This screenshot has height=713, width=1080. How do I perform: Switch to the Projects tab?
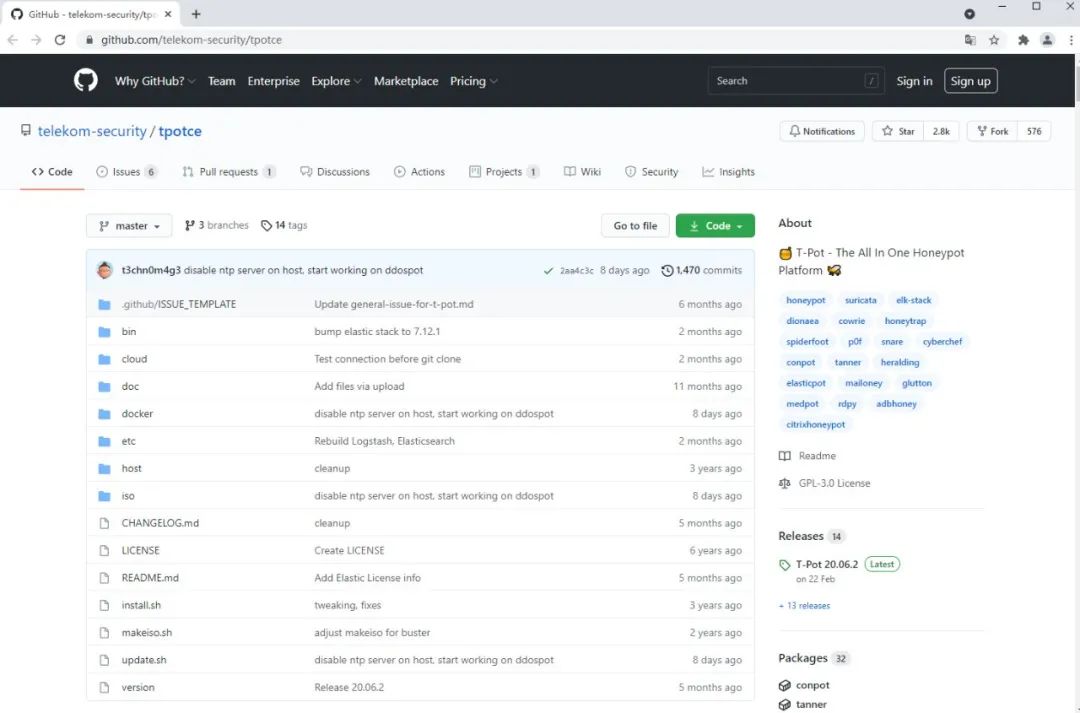click(503, 172)
